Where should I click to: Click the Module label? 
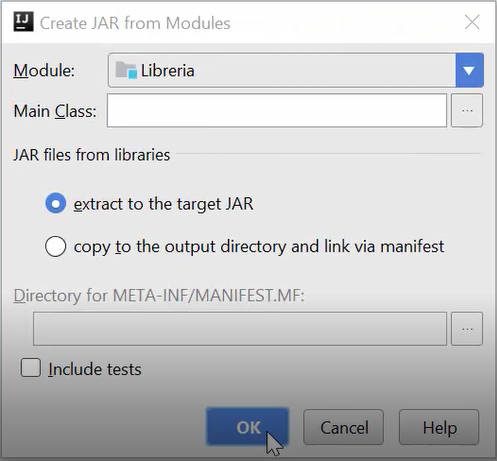44,70
